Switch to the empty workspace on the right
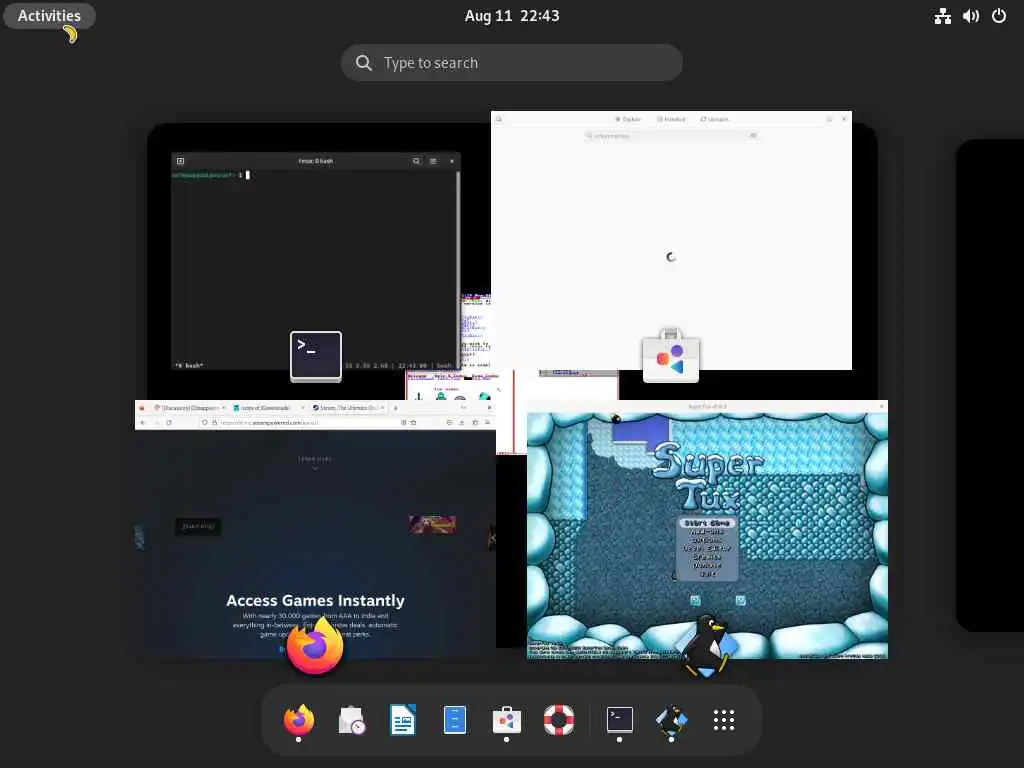The width and height of the screenshot is (1024, 768). coord(990,385)
